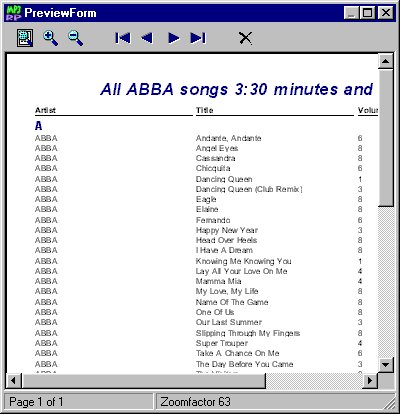Jump to the last page
Image resolution: width=400 pixels, height=414 pixels.
tap(198, 38)
